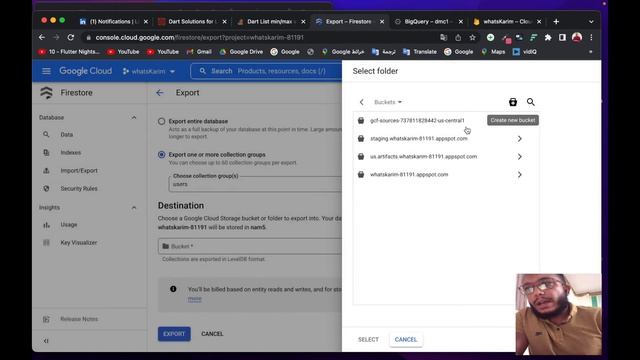The image size is (640, 360).
Task: Open Import/Export in the sidebar
Action: point(79,171)
